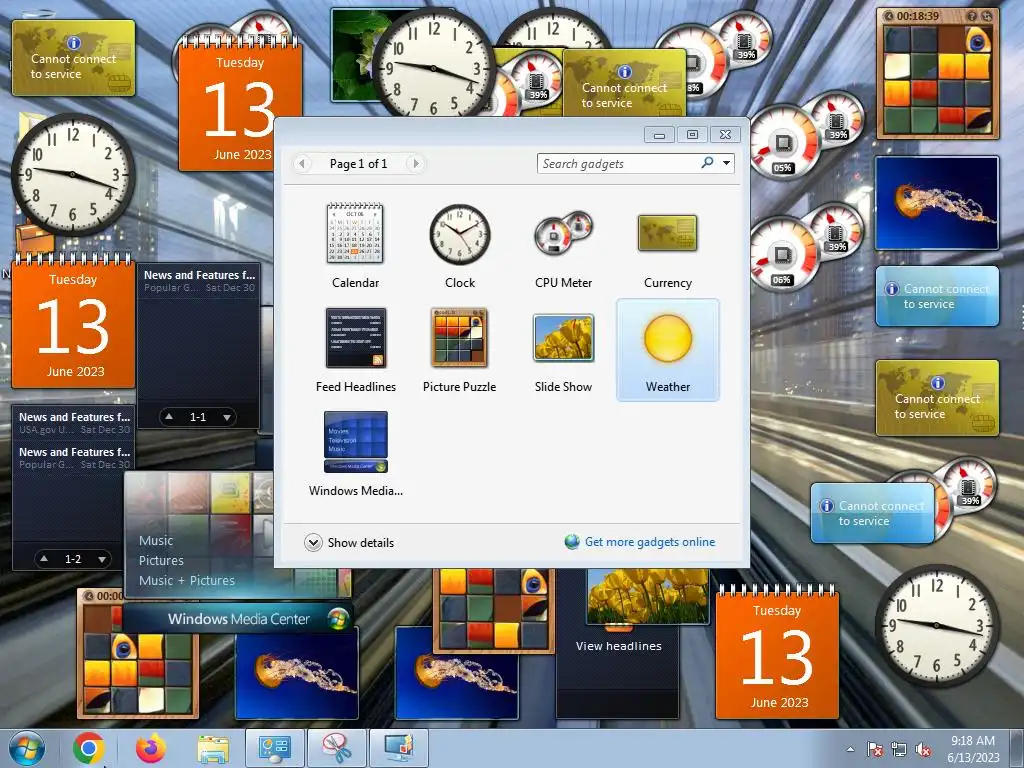Click up arrow next to 1-1 feed pager
Image resolution: width=1024 pixels, height=768 pixels.
tap(169, 416)
